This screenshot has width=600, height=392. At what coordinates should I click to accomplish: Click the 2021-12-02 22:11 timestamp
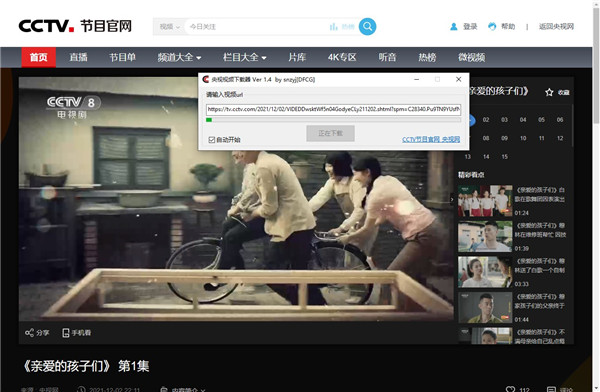(x=114, y=389)
